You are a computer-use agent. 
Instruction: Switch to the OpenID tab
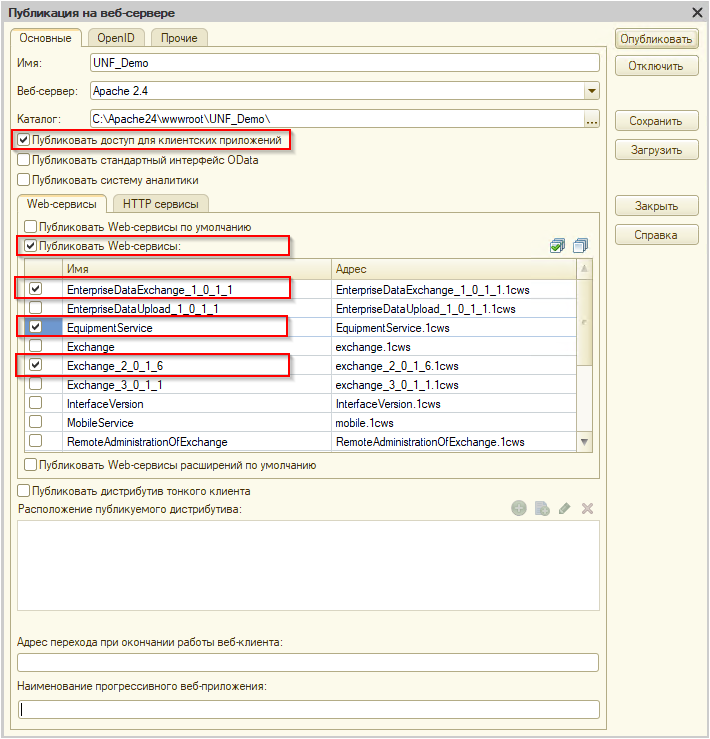pyautogui.click(x=116, y=38)
